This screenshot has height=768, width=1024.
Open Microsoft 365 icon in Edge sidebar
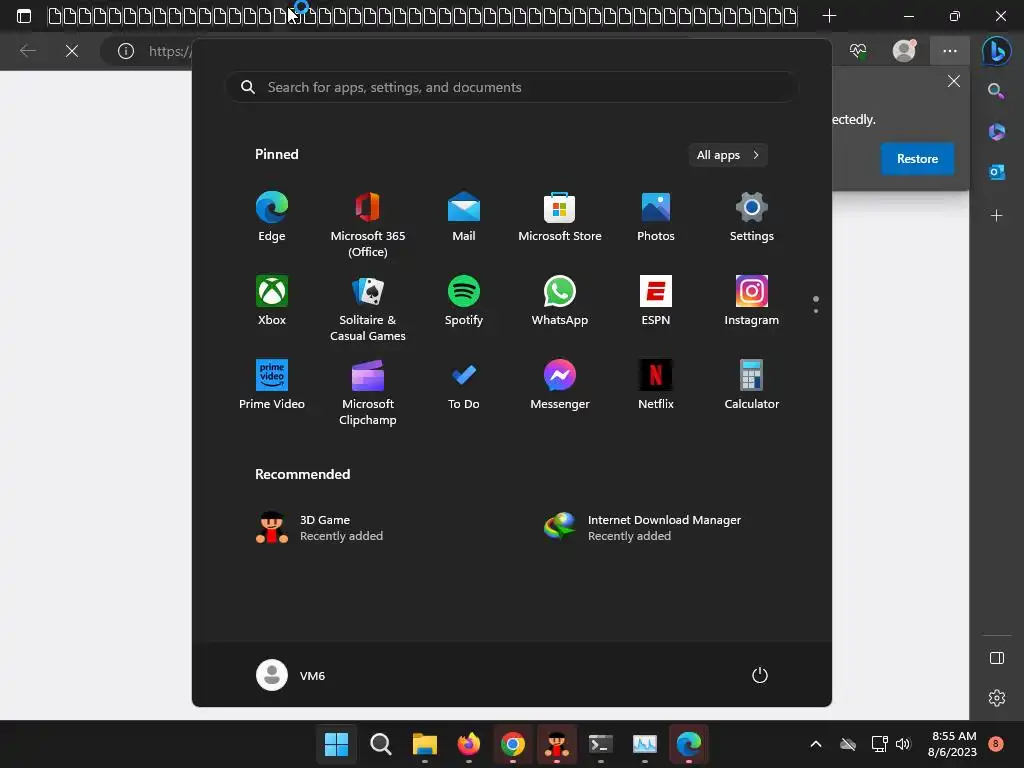pyautogui.click(x=997, y=132)
